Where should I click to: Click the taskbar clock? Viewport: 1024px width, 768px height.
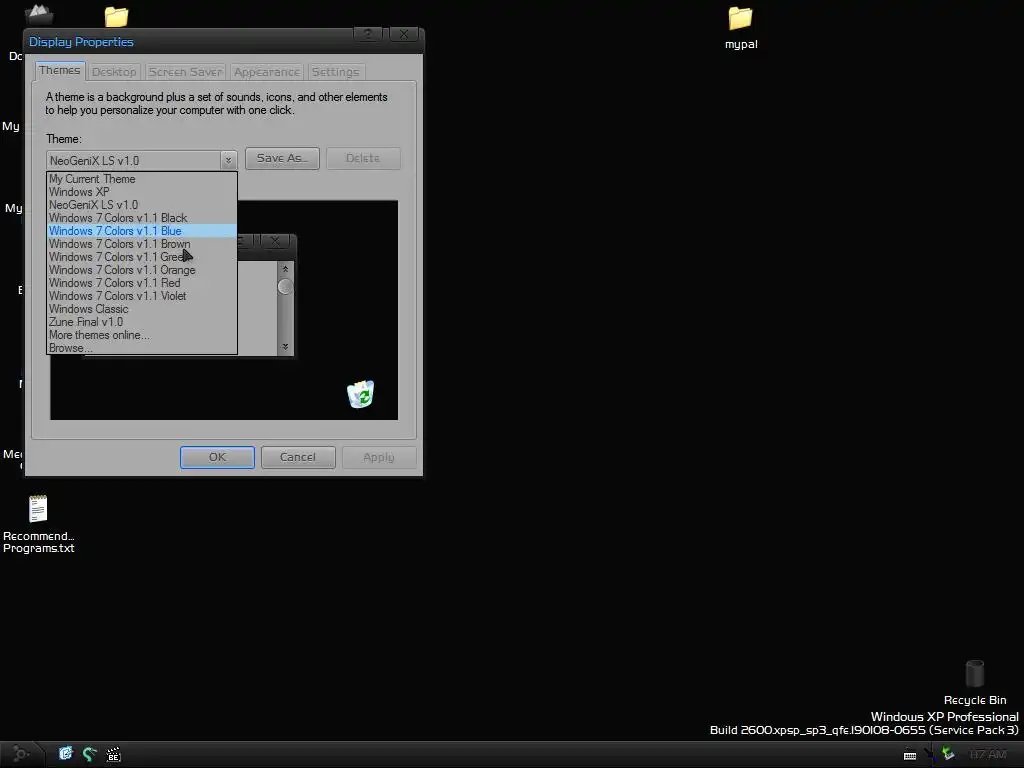[x=987, y=755]
